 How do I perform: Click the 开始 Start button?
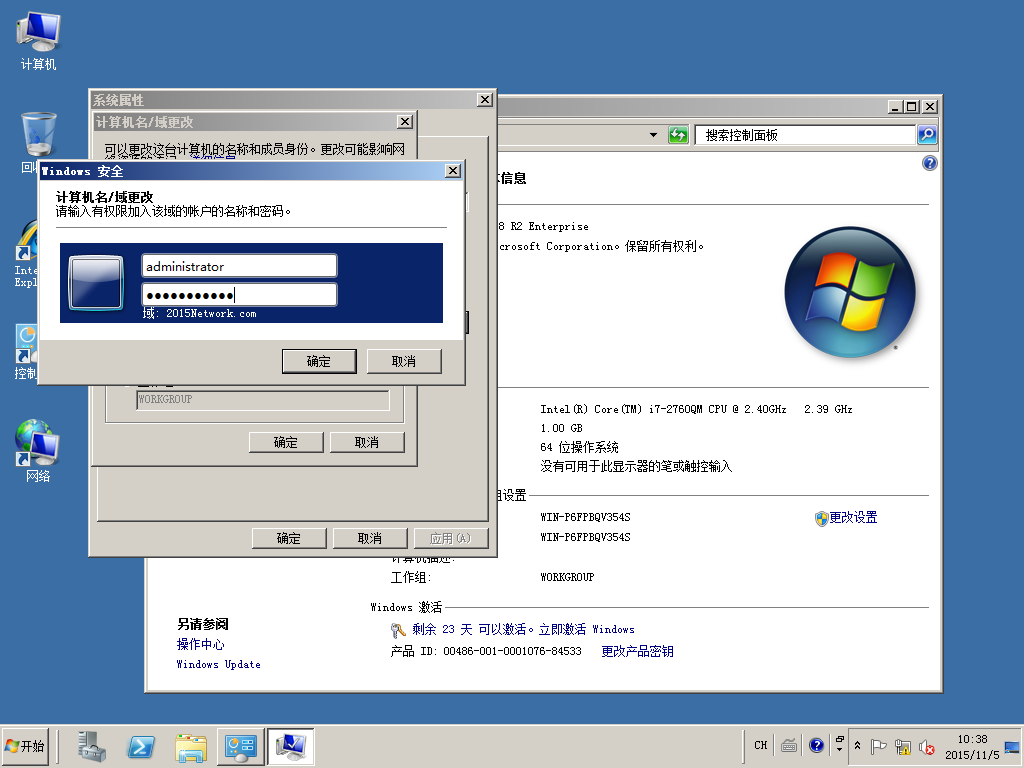(25, 746)
